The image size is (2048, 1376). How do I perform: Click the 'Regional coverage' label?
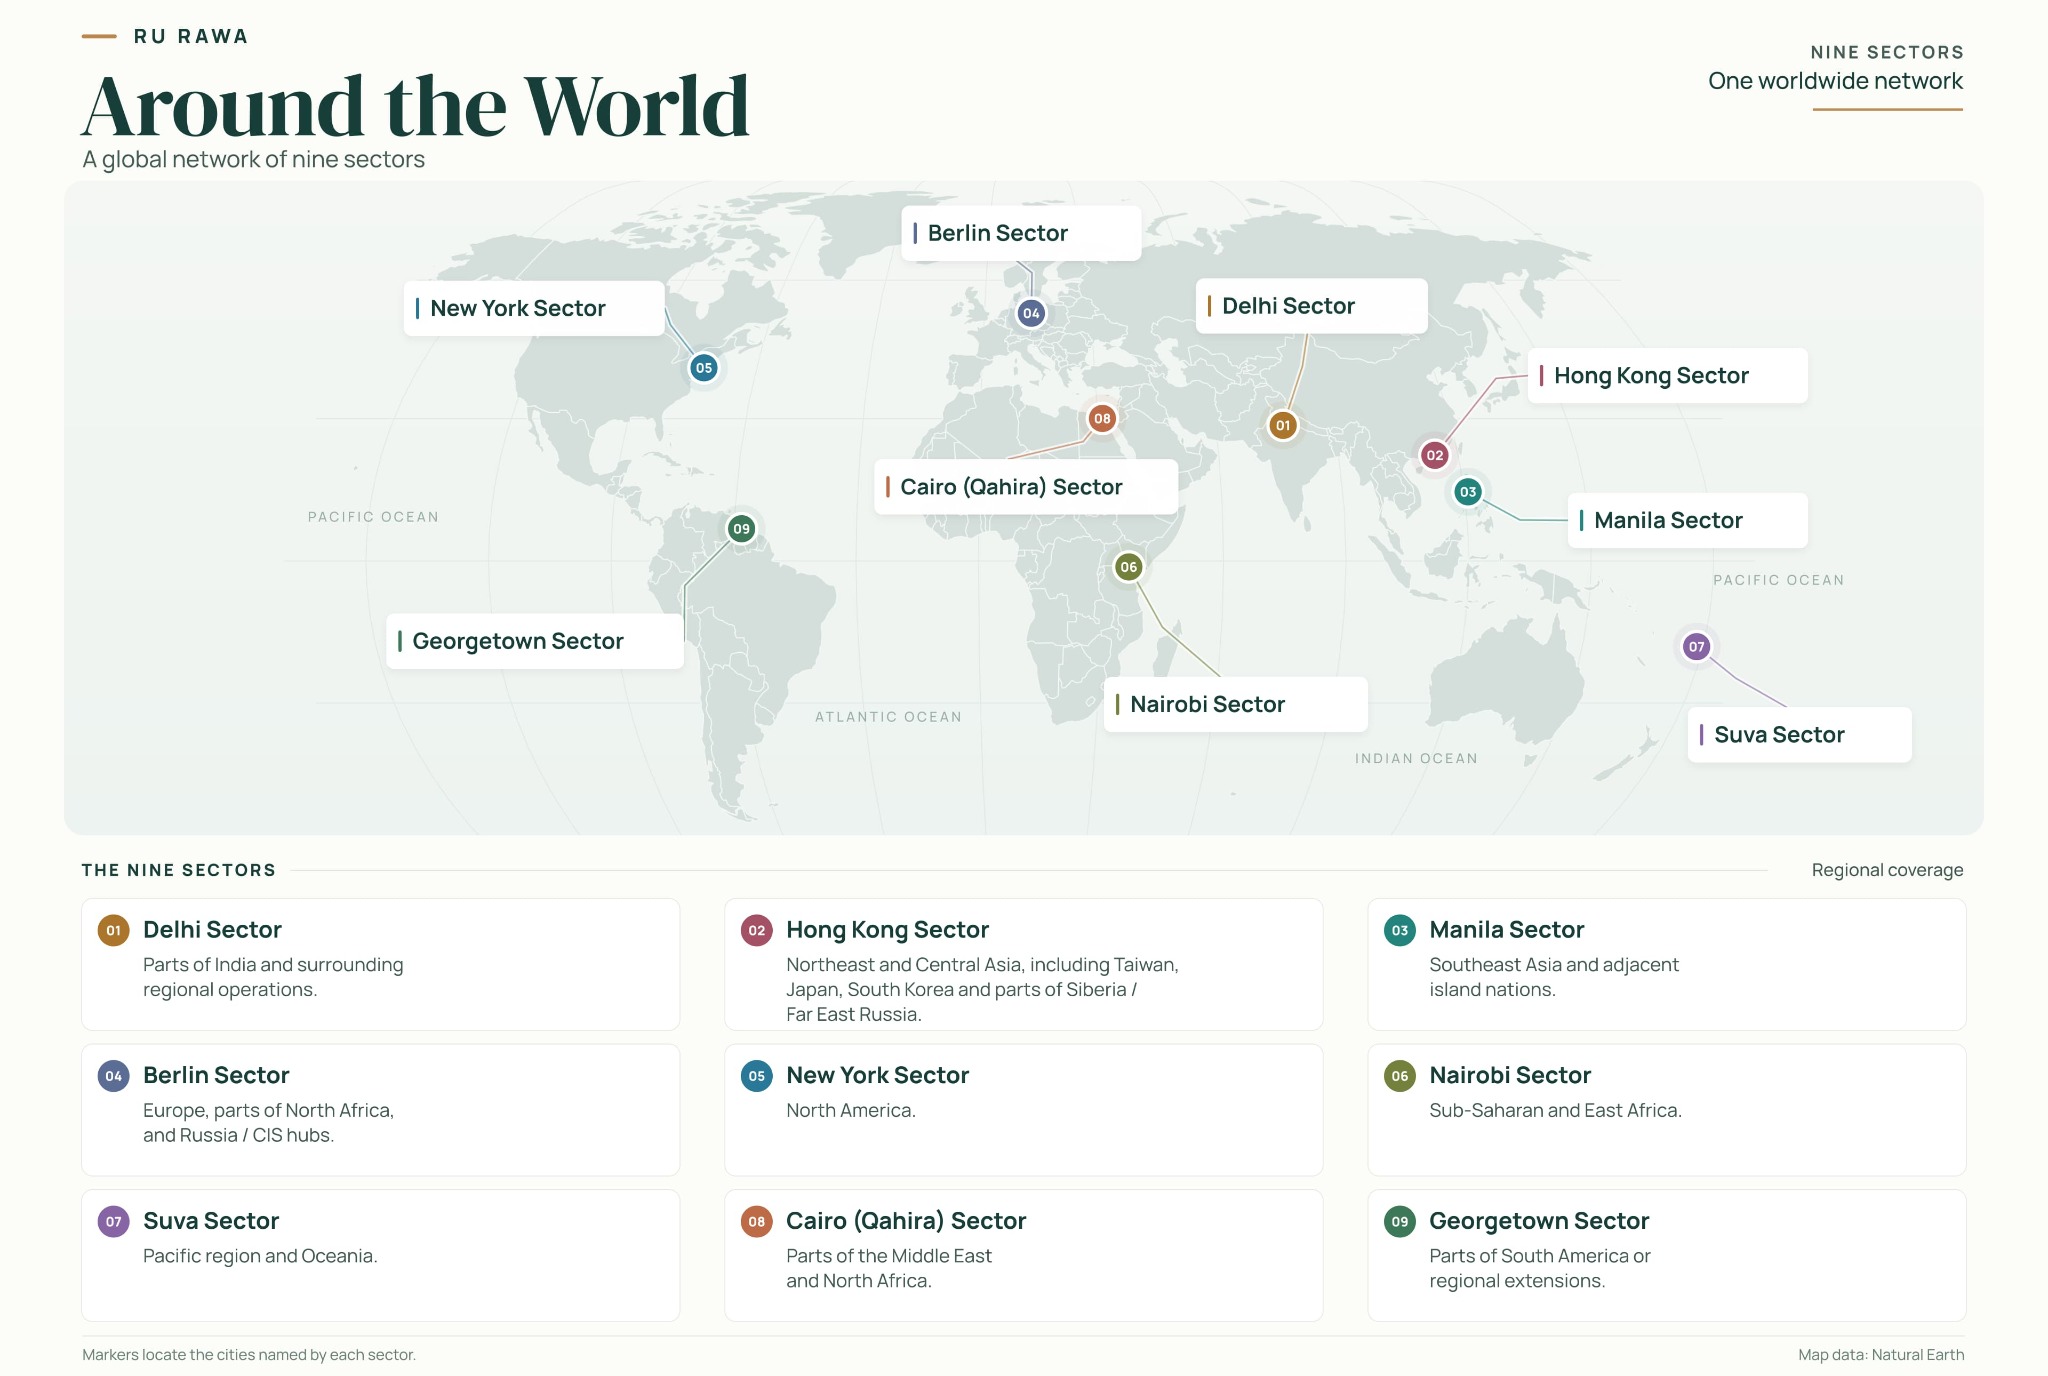point(1887,870)
